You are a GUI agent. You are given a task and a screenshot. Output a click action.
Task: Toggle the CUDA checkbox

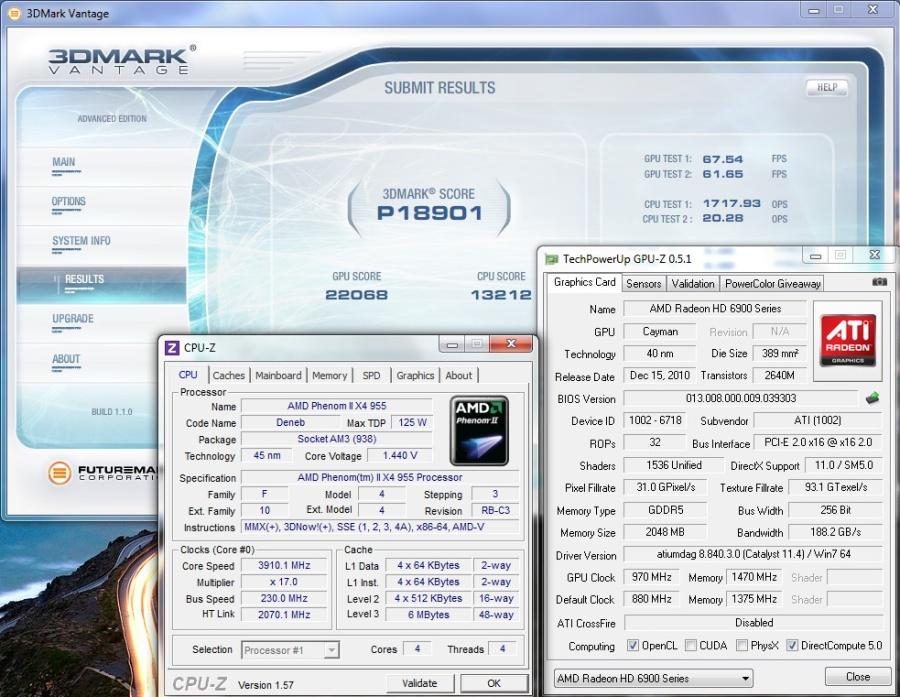(690, 645)
